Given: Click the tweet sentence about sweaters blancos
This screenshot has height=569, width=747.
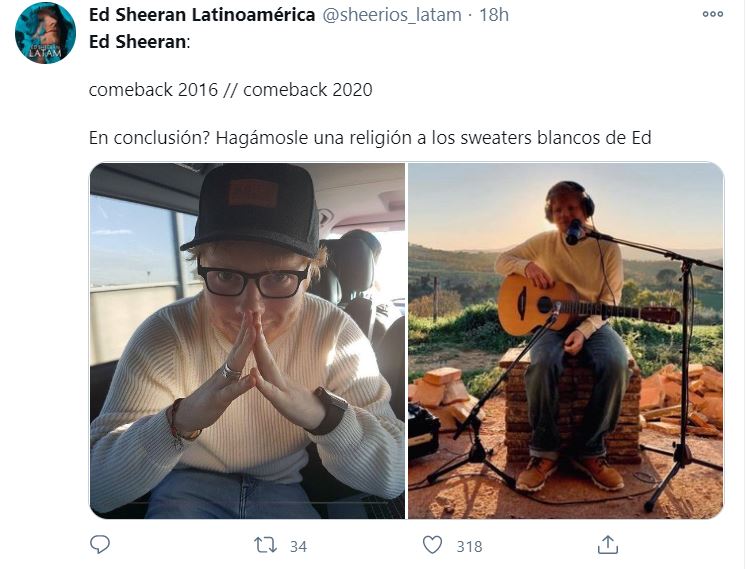Looking at the screenshot, I should coord(370,138).
